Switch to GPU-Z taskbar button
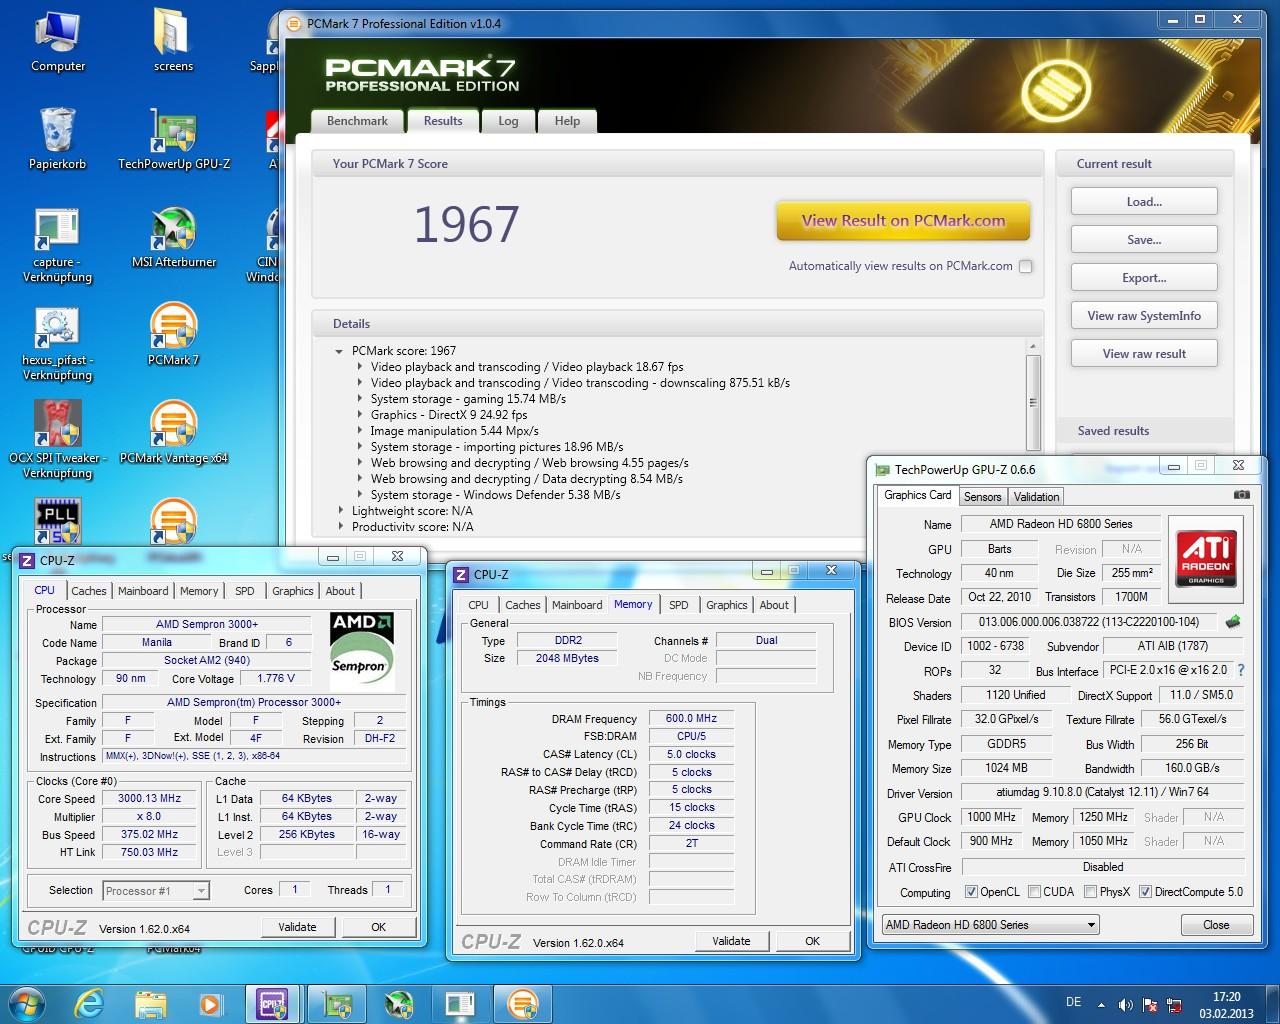The width and height of the screenshot is (1280, 1024). click(x=337, y=1003)
